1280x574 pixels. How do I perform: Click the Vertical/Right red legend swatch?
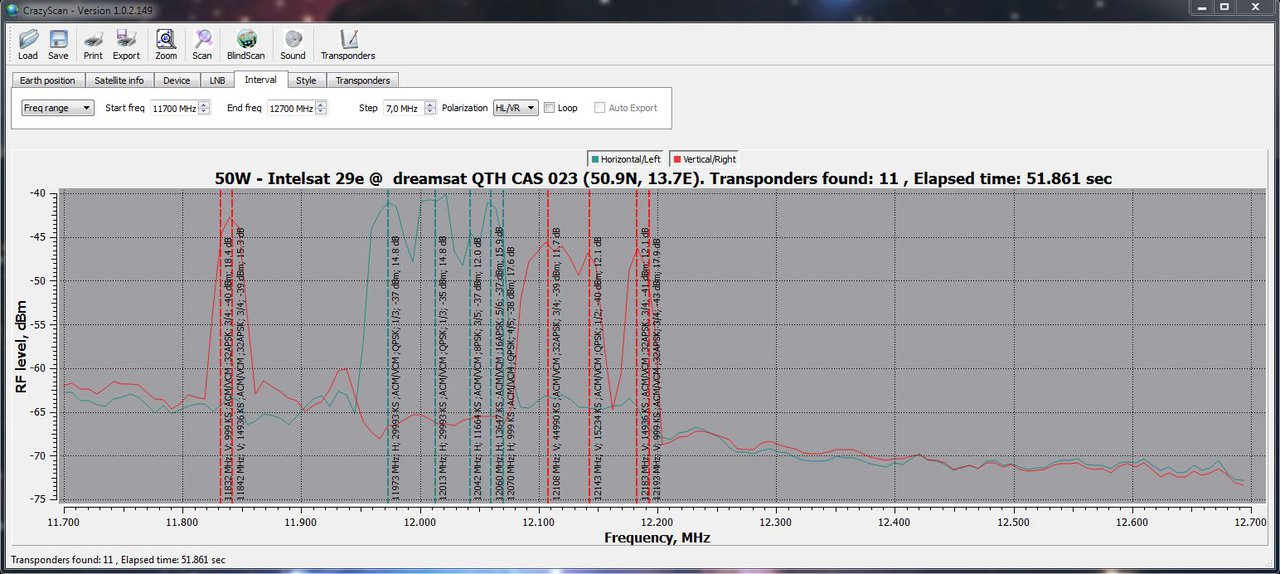tap(676, 159)
